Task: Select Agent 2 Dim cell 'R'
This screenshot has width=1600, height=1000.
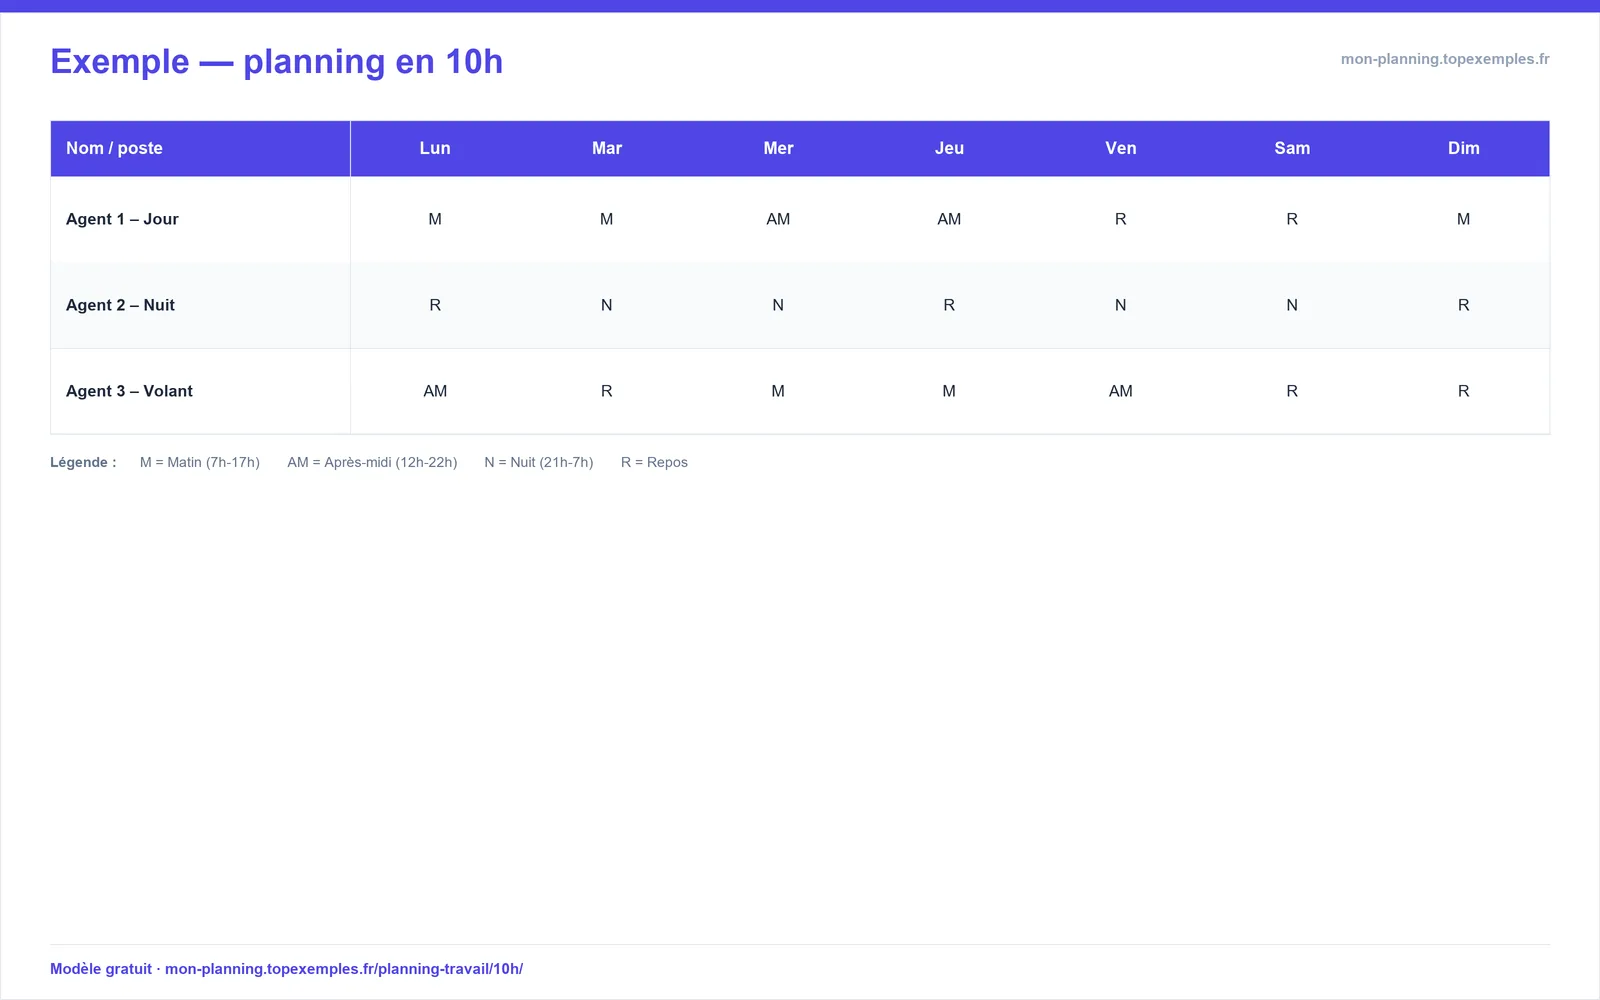Action: (1464, 305)
